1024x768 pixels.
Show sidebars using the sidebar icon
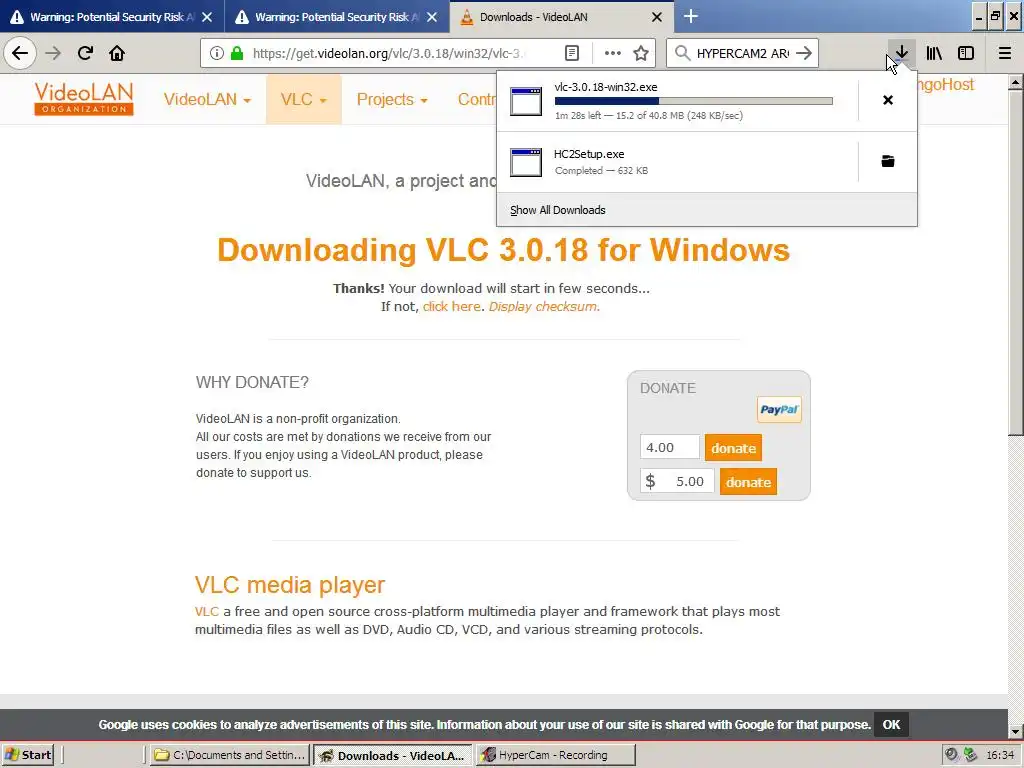tap(966, 53)
